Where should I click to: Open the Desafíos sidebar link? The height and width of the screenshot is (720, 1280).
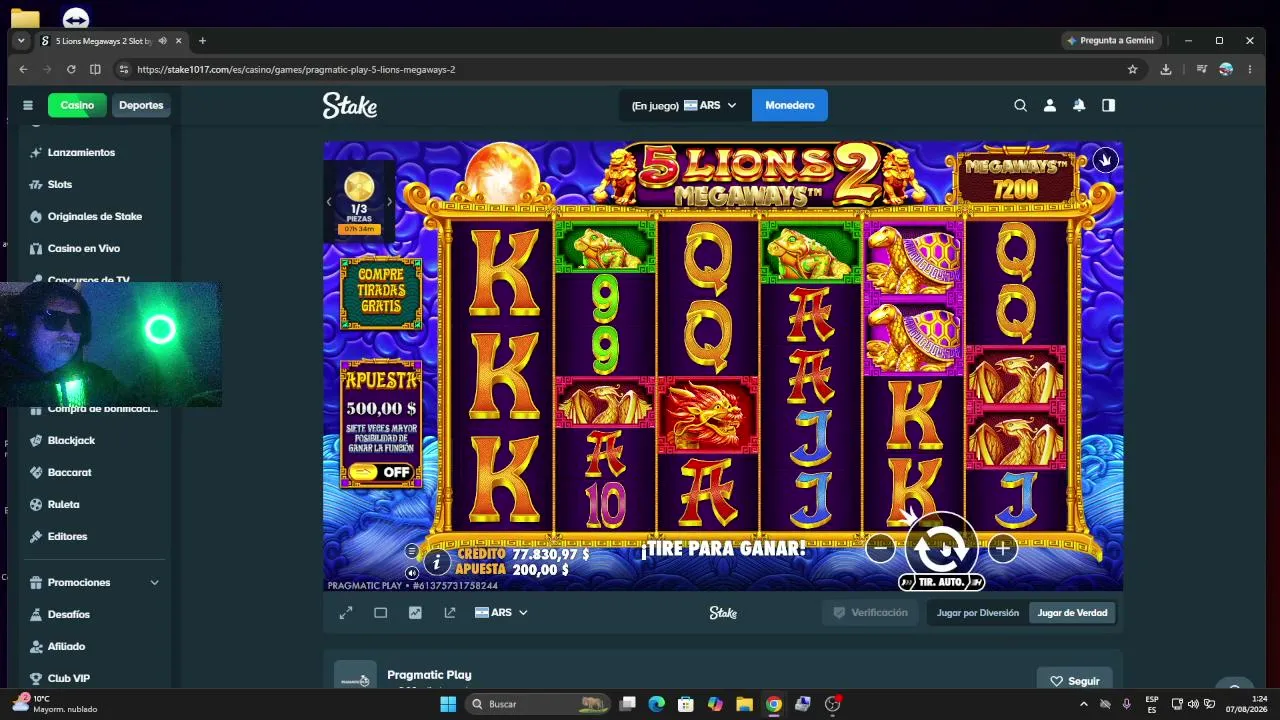[68, 614]
